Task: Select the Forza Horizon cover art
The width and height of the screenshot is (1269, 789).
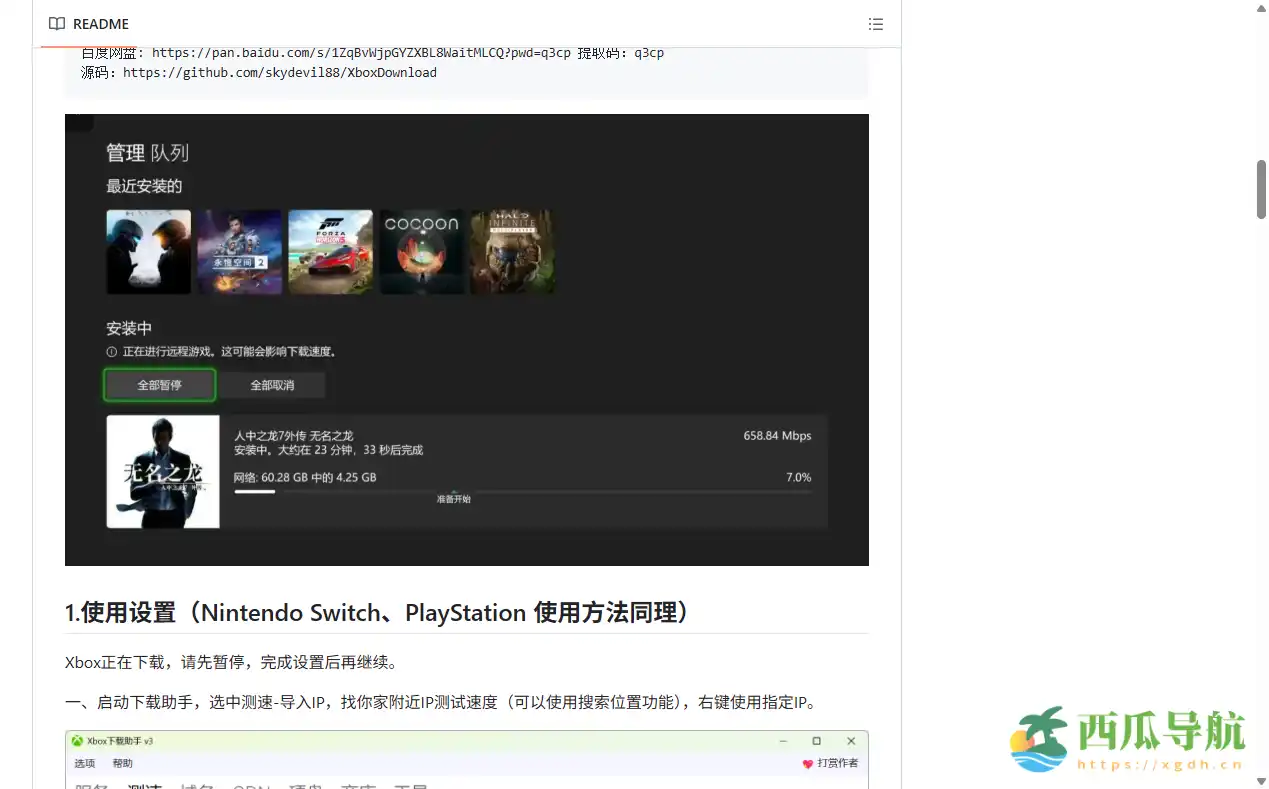Action: [330, 251]
